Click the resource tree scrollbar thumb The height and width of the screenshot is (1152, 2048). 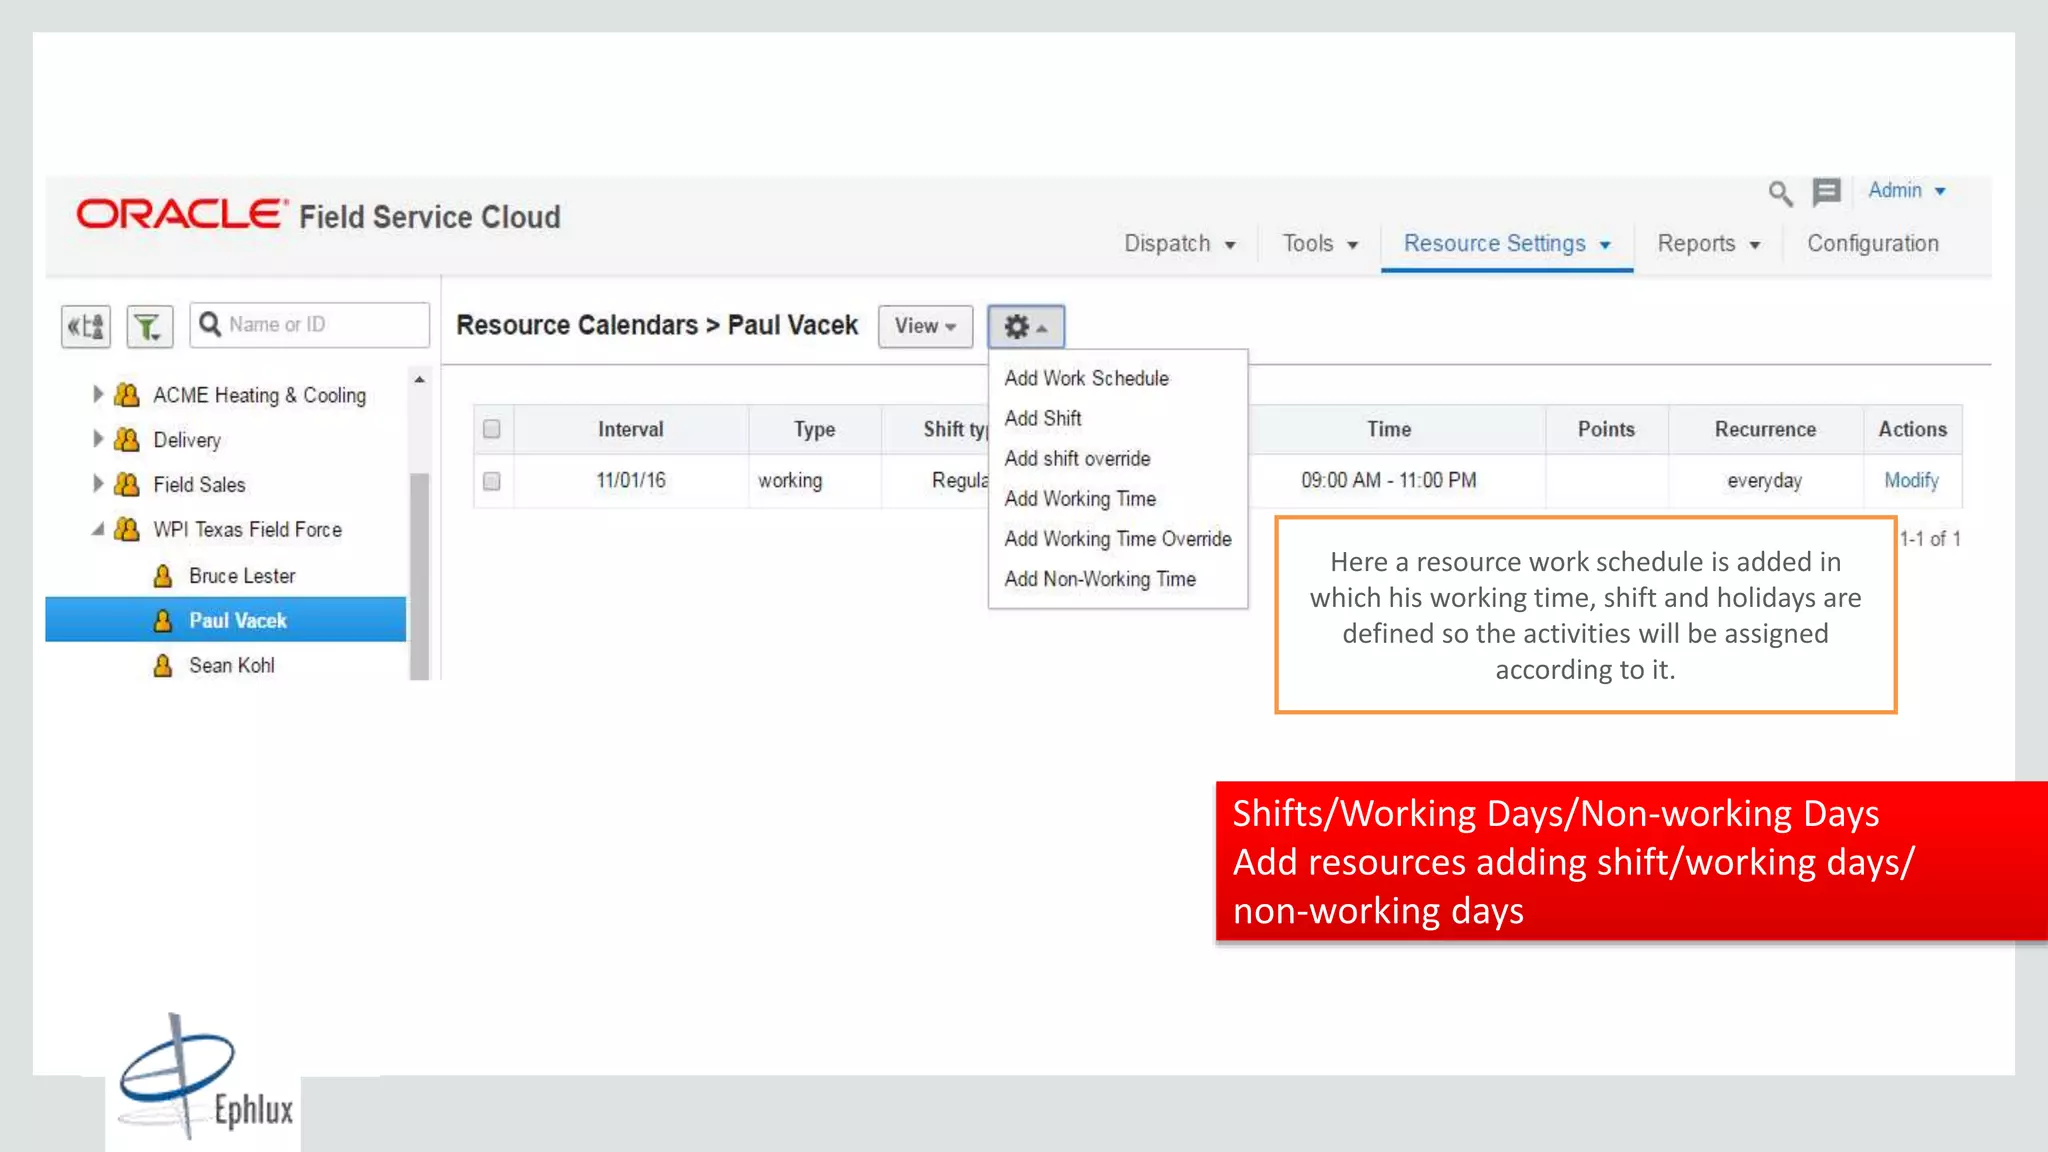[419, 576]
